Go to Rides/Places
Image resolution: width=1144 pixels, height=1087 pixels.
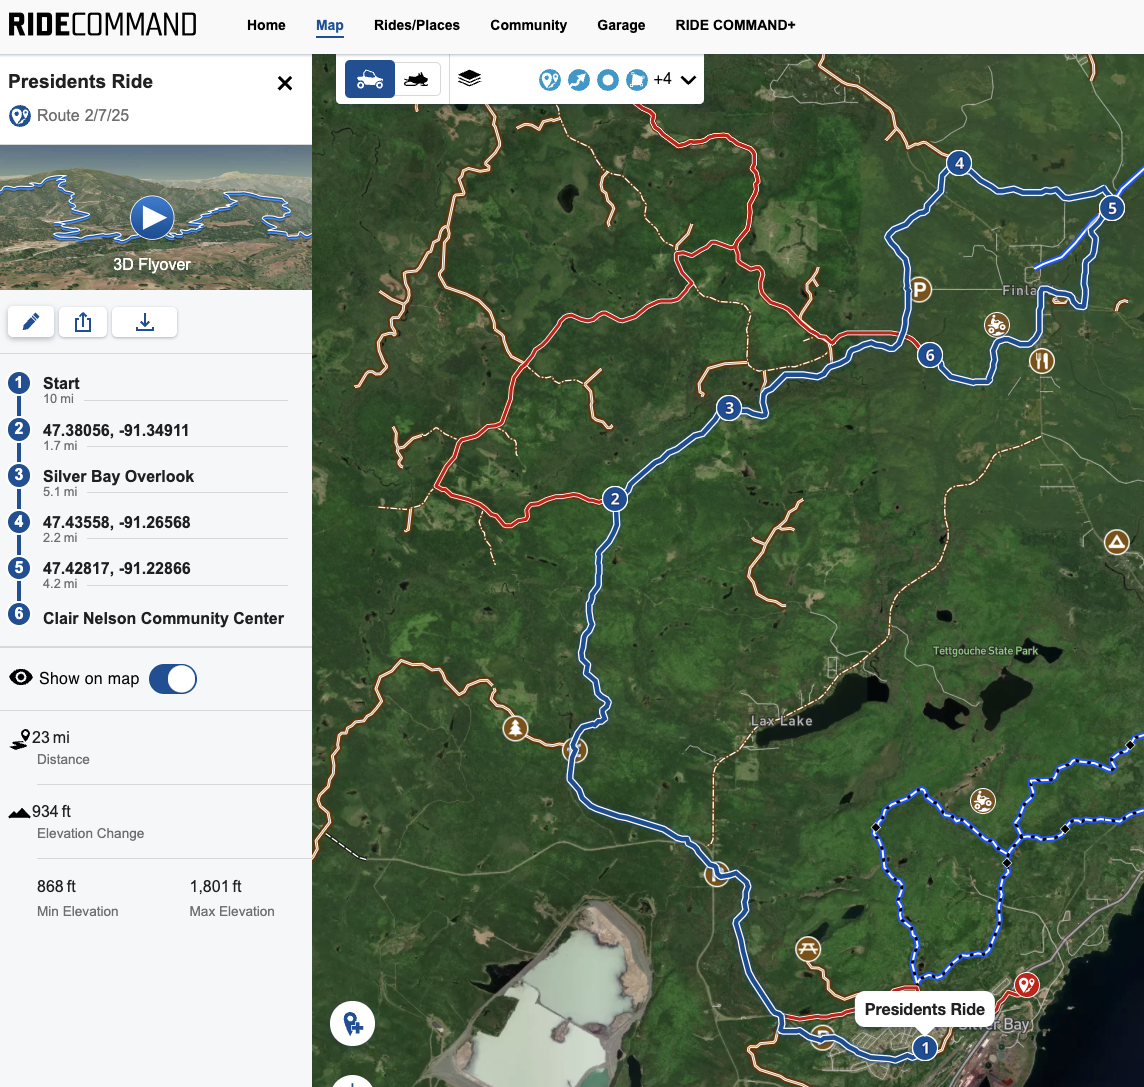pos(417,25)
